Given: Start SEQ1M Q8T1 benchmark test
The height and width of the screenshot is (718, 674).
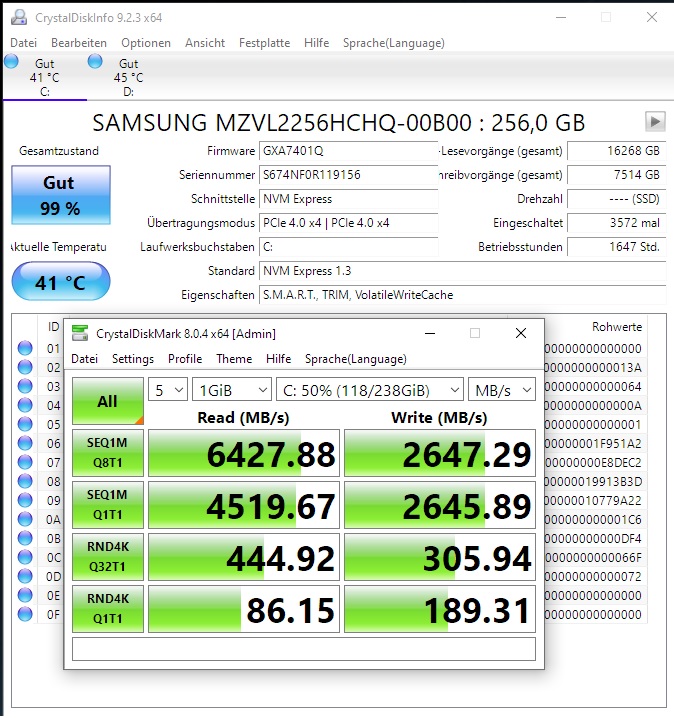Looking at the screenshot, I should 108,453.
